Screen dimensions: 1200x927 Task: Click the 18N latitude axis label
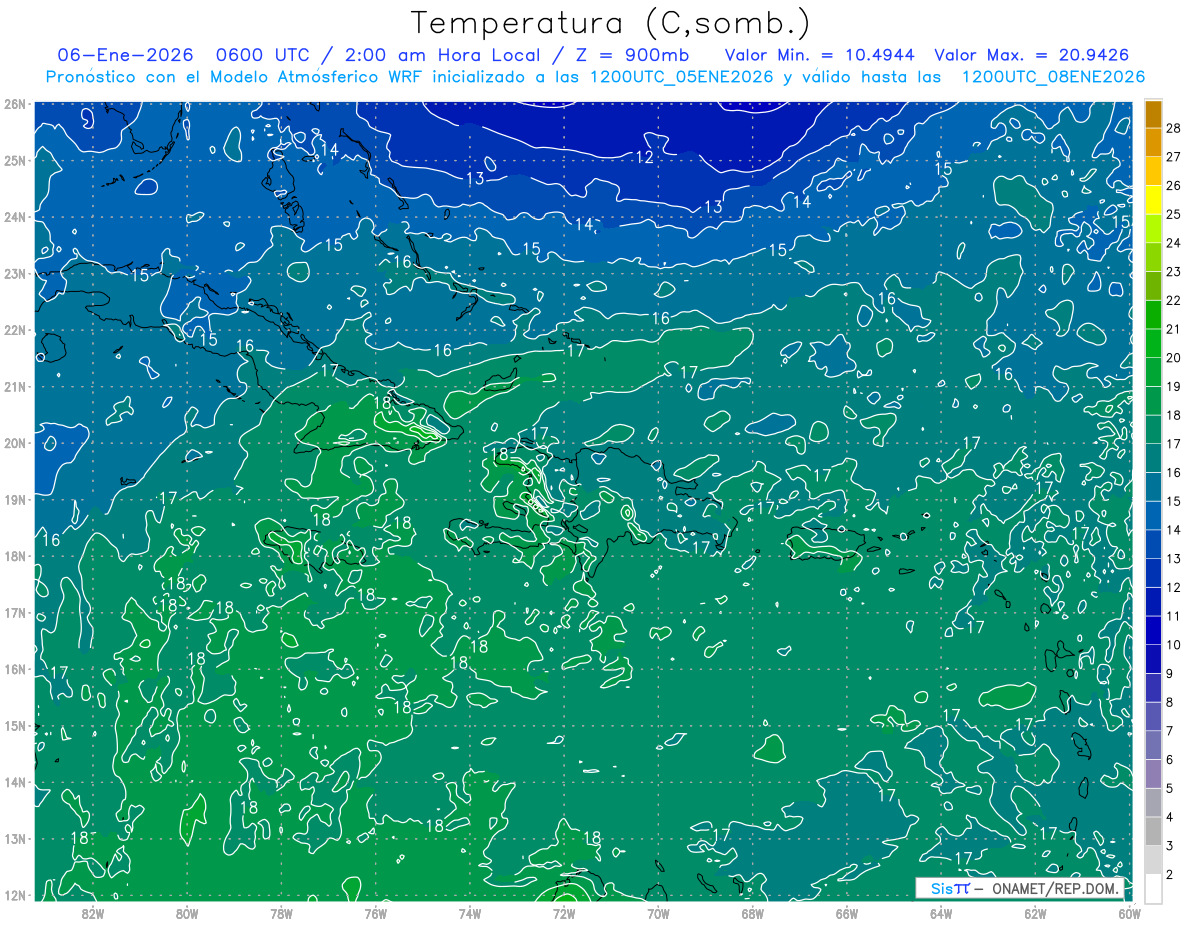[x=14, y=556]
